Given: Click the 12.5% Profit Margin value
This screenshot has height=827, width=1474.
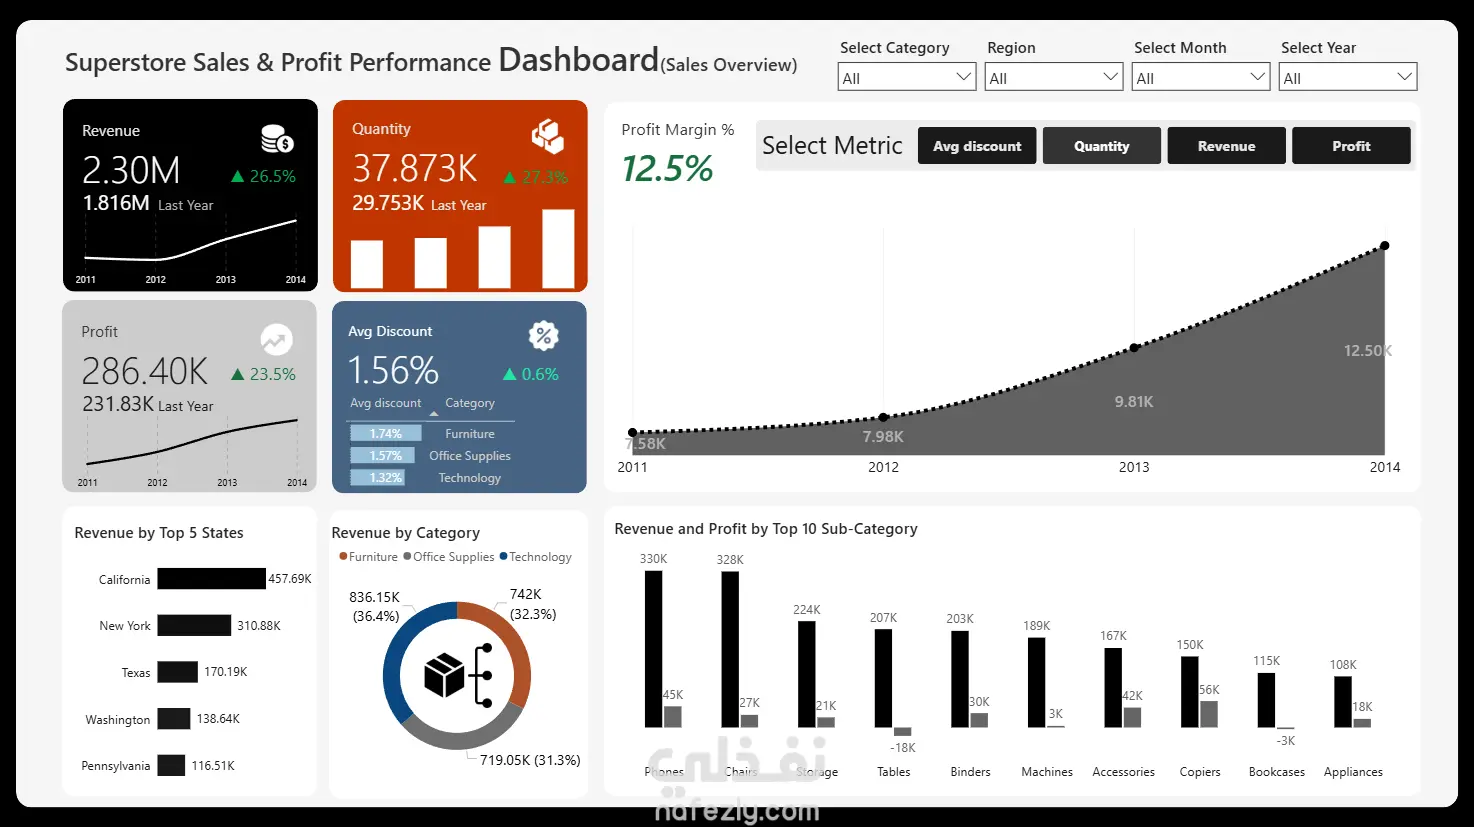Looking at the screenshot, I should tap(667, 168).
